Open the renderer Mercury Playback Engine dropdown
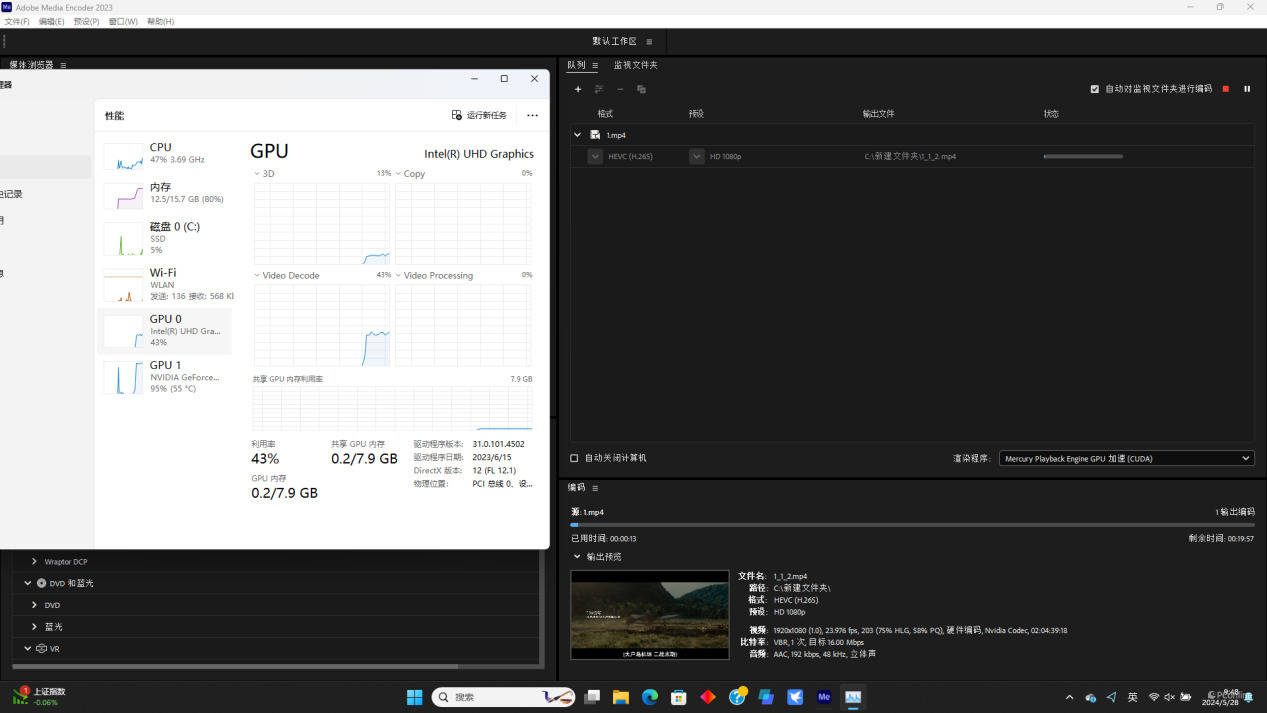1267x713 pixels. 1126,458
